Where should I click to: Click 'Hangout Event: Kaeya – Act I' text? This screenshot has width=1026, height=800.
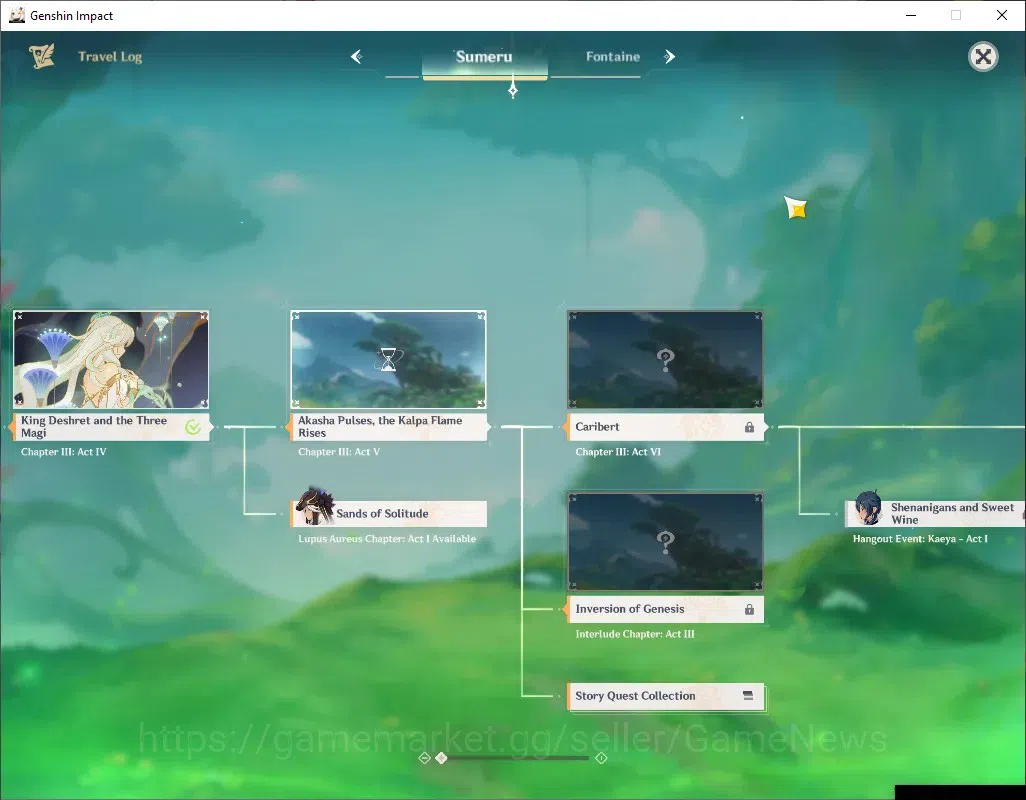920,539
